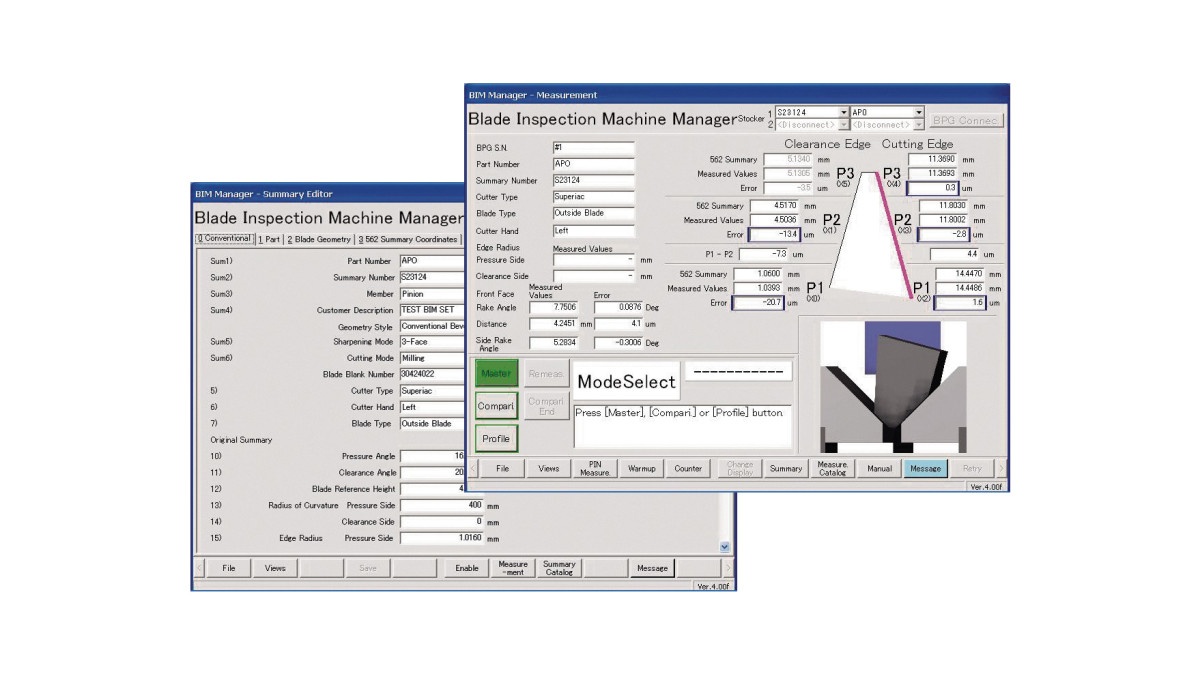Open Measure. Catalog from the toolbar
Image resolution: width=1200 pixels, height=674 pixels.
coord(833,468)
